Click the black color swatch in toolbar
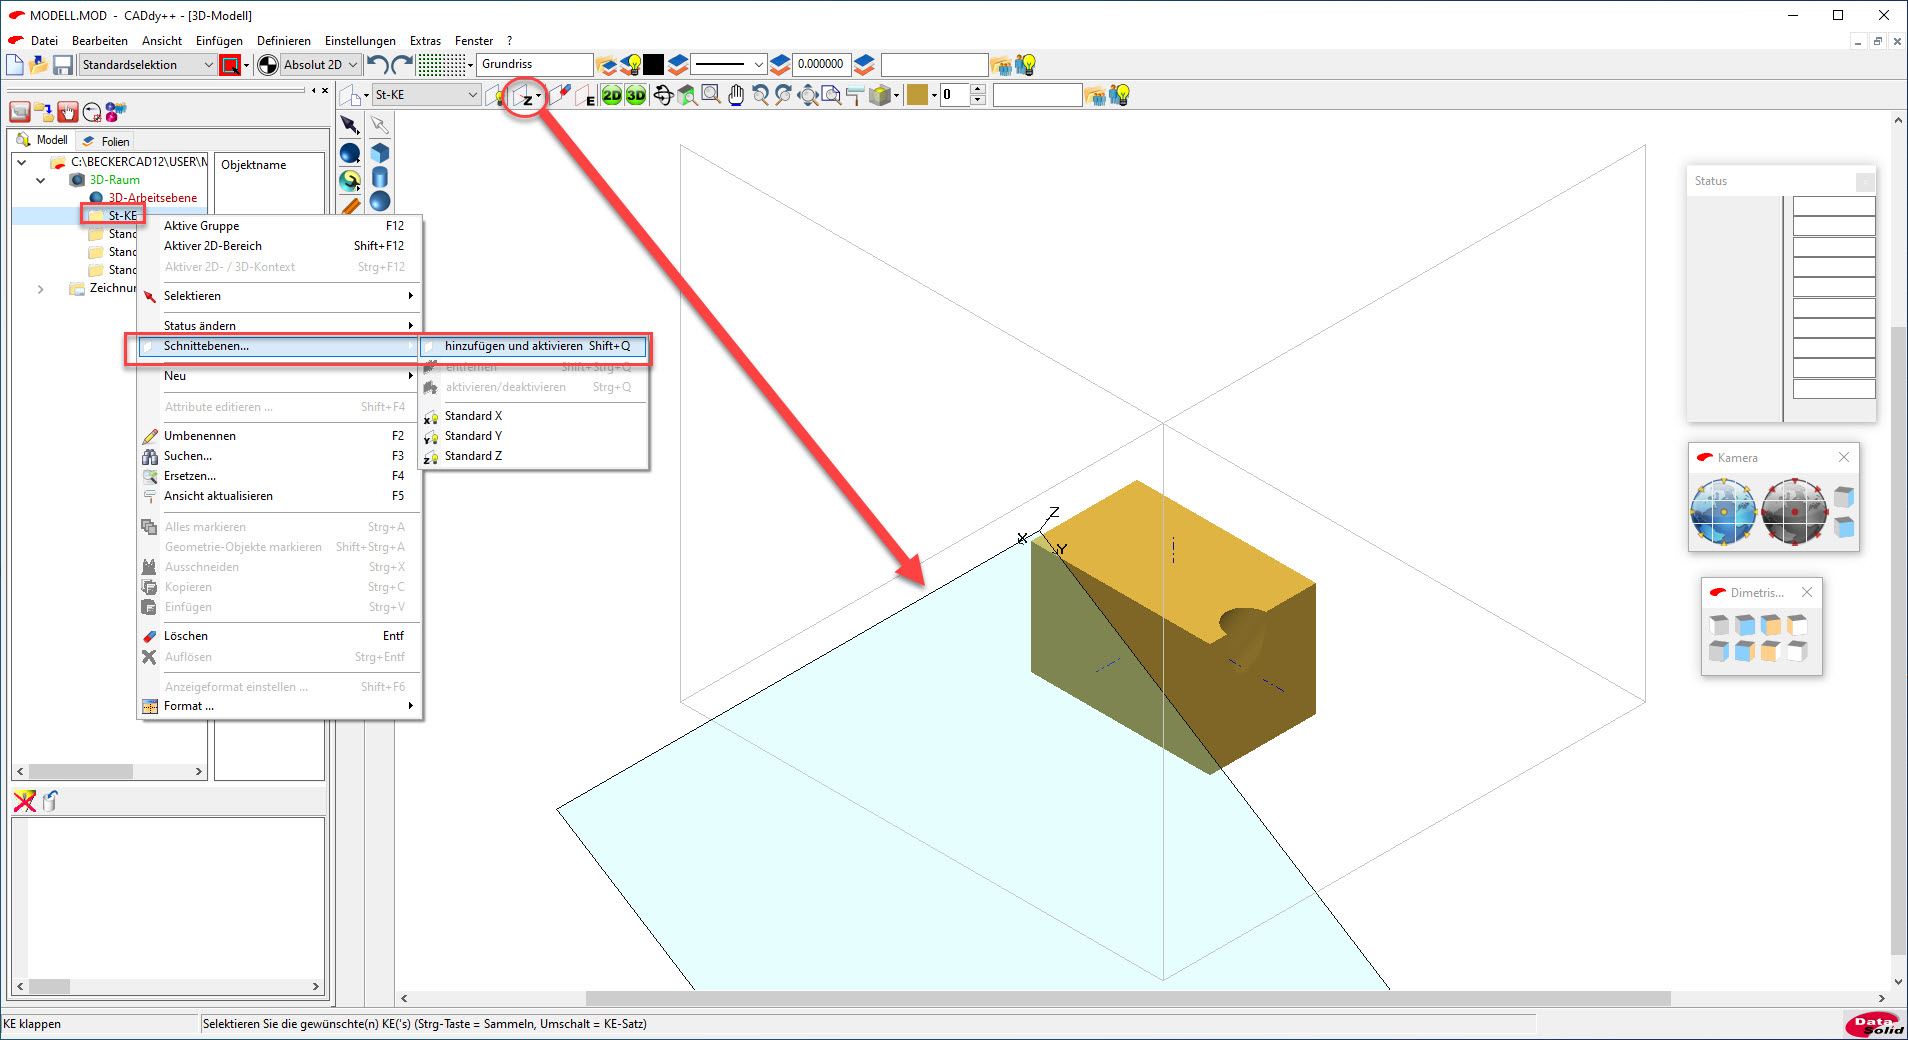 pos(654,64)
